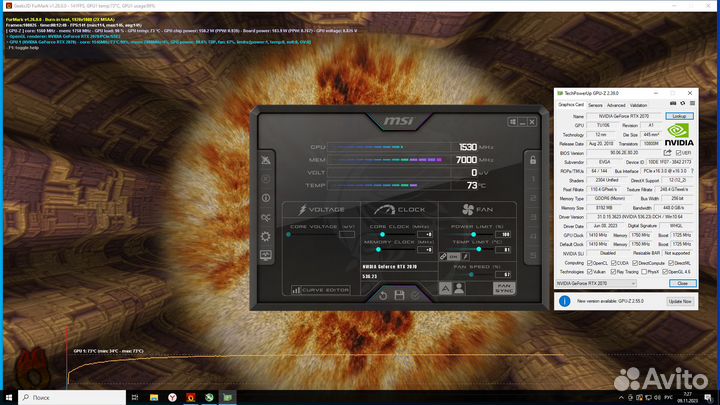Open Afterburner settings gear icon
This screenshot has height=405, width=720.
[266, 236]
